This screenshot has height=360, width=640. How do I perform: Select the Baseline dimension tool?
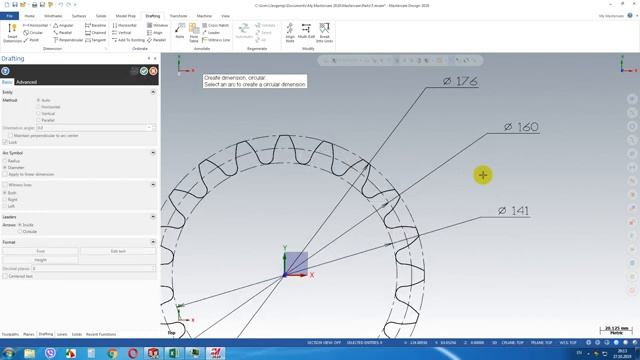click(x=96, y=25)
